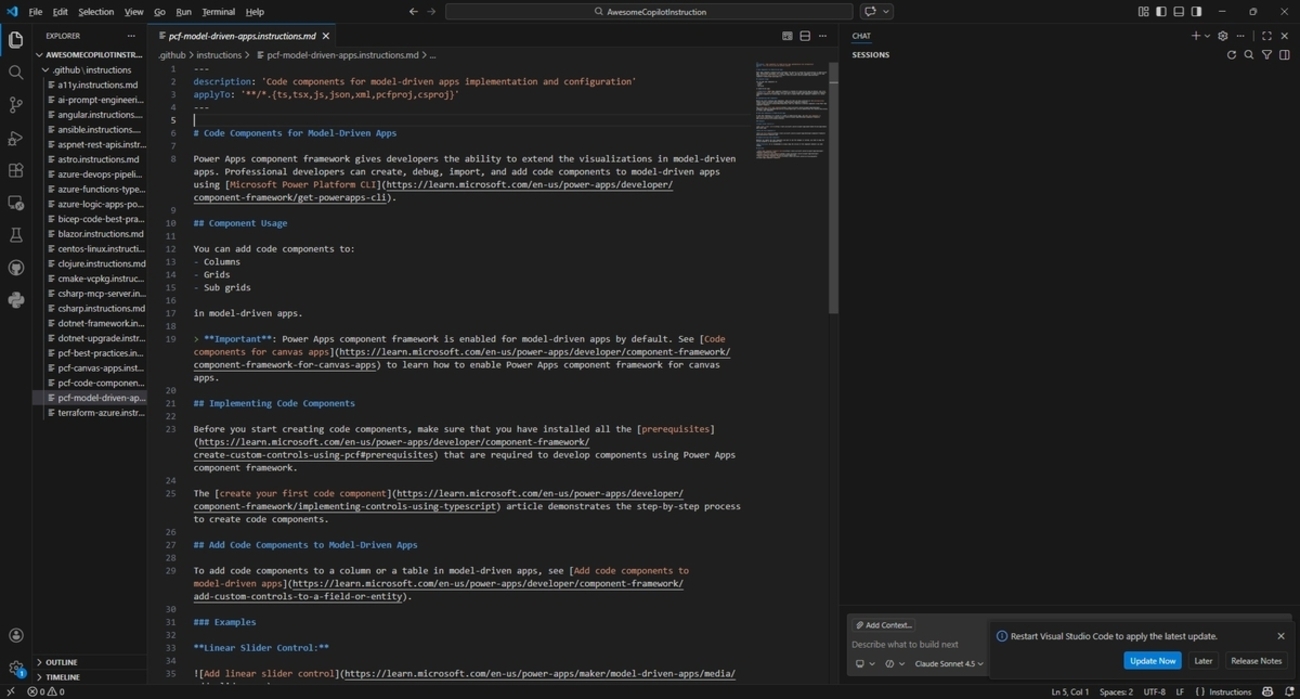Click the Update Now button
The width and height of the screenshot is (1300, 699).
pos(1152,661)
